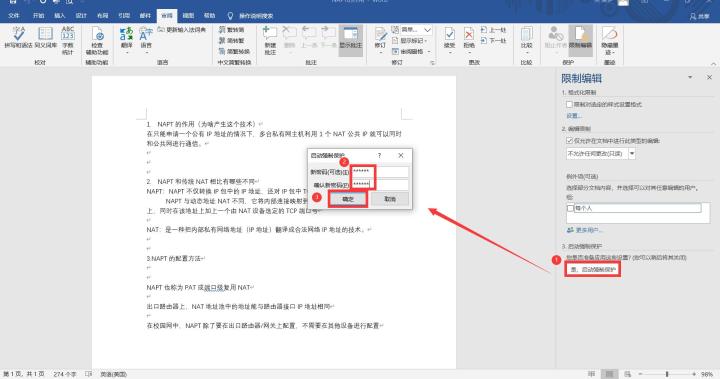Image resolution: width=720 pixels, height=379 pixels.
Task: Select Web Layout view in status bar
Action: [627, 374]
